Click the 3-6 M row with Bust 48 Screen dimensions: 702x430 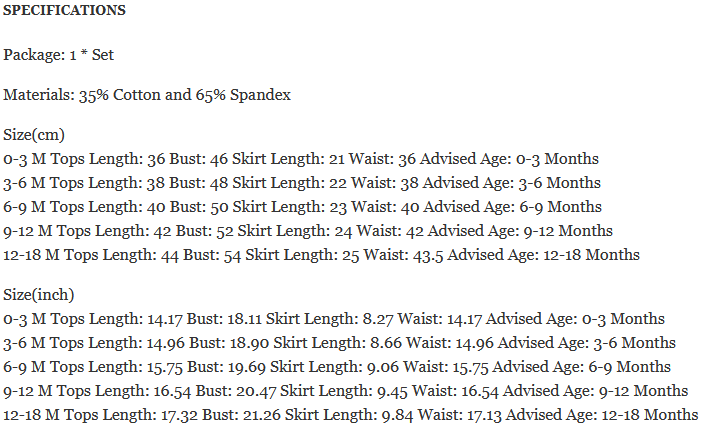click(x=302, y=183)
